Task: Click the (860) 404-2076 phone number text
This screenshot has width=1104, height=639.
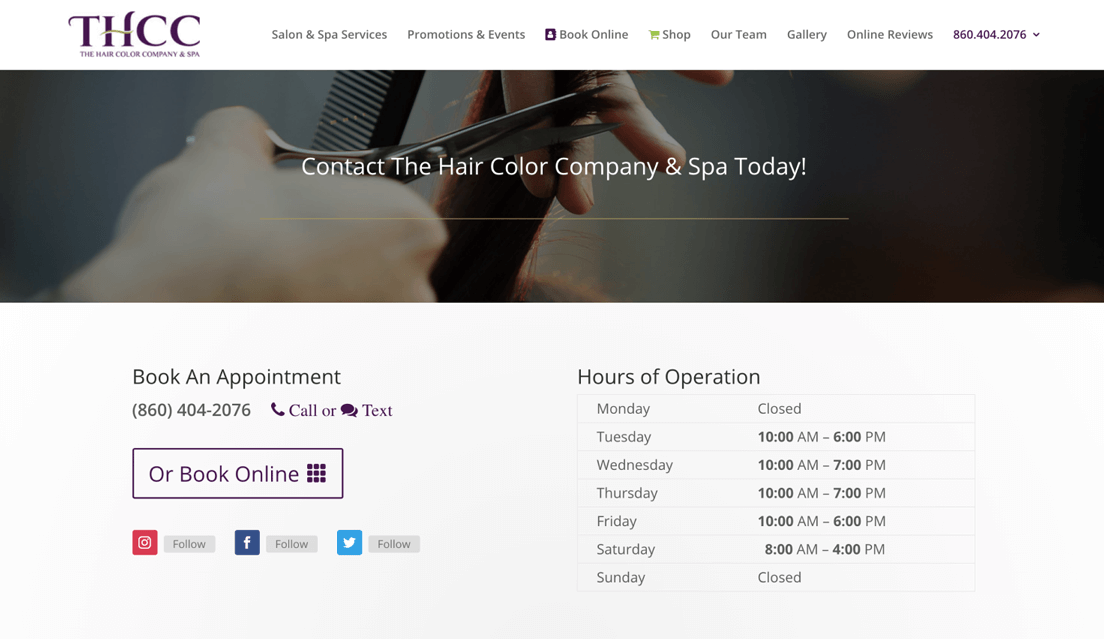Action: 191,409
